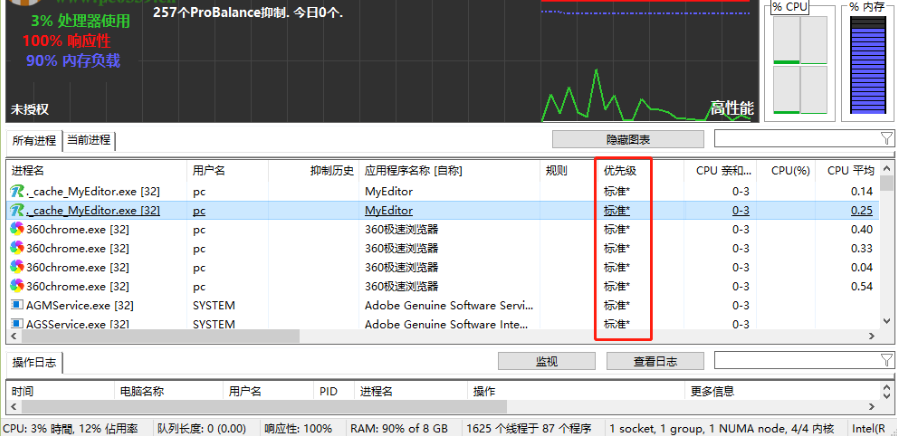
Task: Sort by the 用户名 column in the process list
Action: (228, 171)
